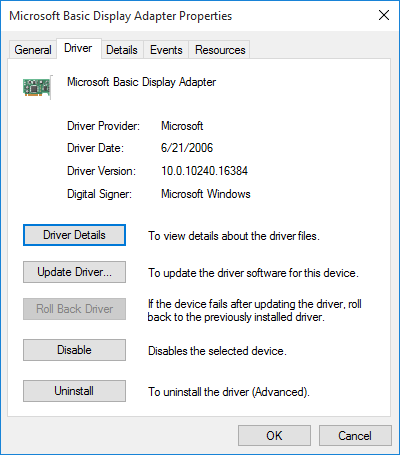Open the Details tab

click(x=122, y=50)
